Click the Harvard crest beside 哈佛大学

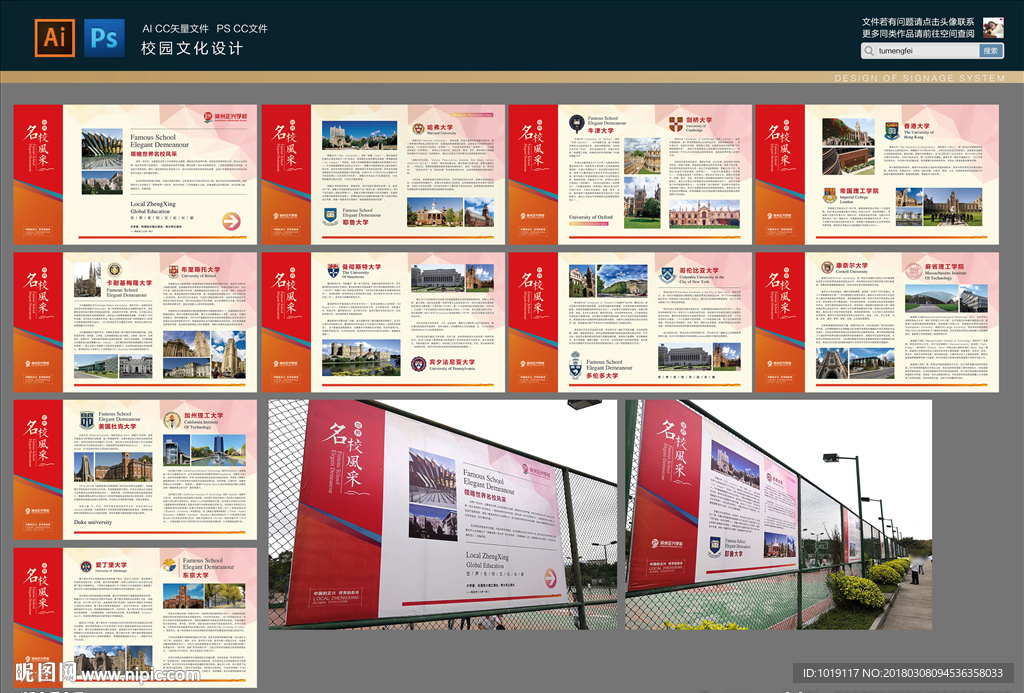tap(419, 129)
